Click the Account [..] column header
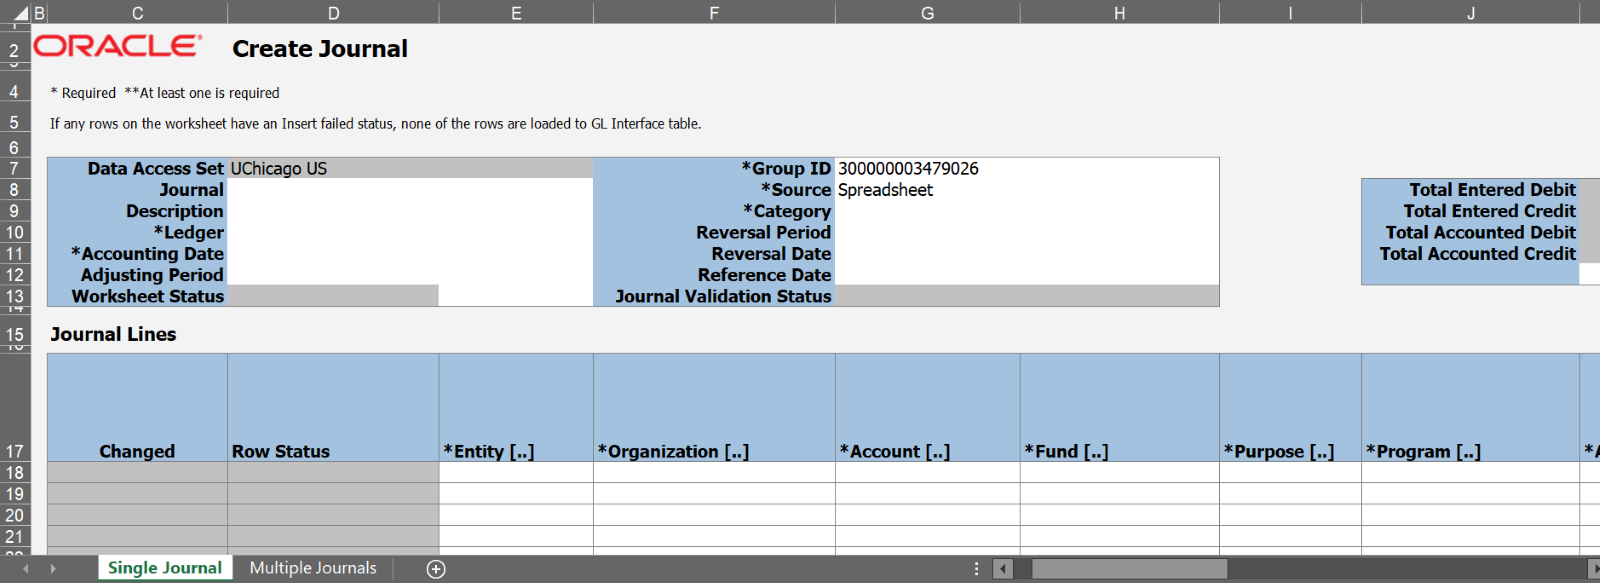 [928, 408]
